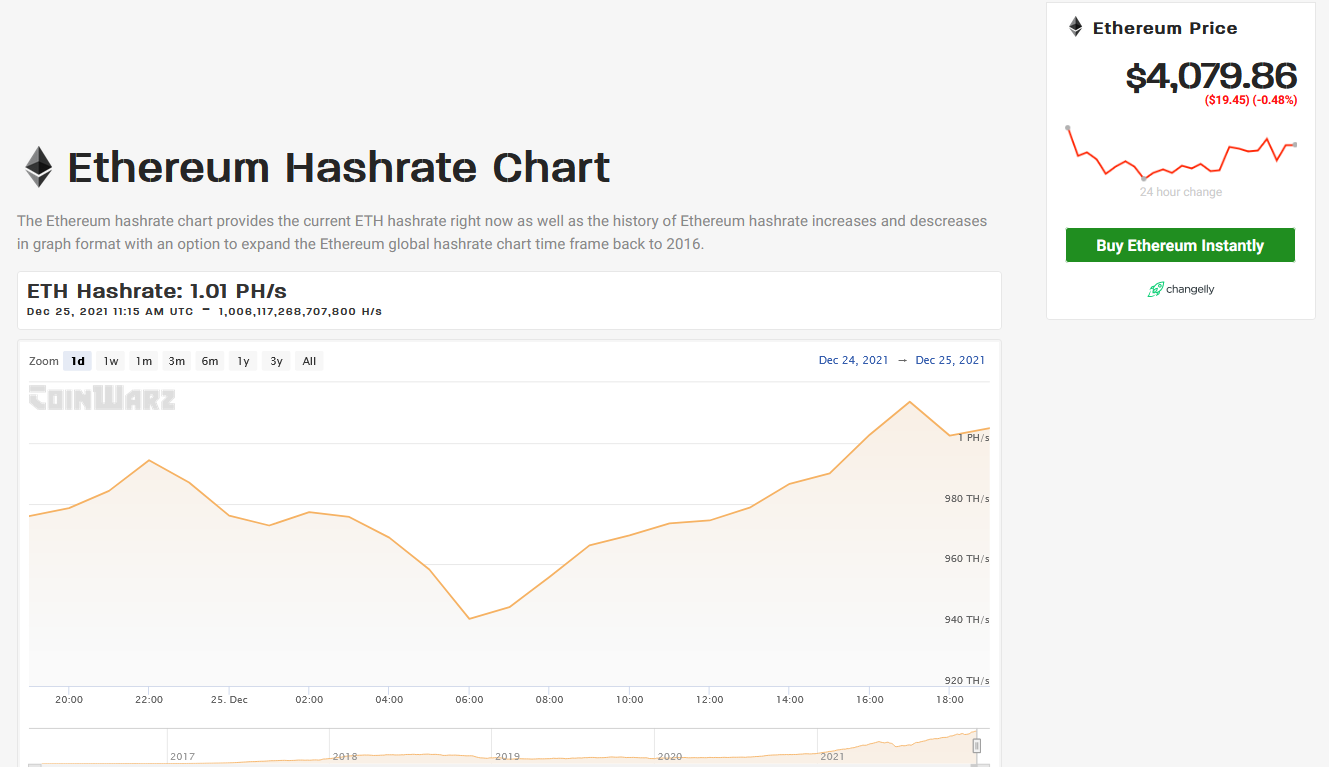Choose the 3m zoom option
The width and height of the screenshot is (1329, 767).
click(176, 361)
